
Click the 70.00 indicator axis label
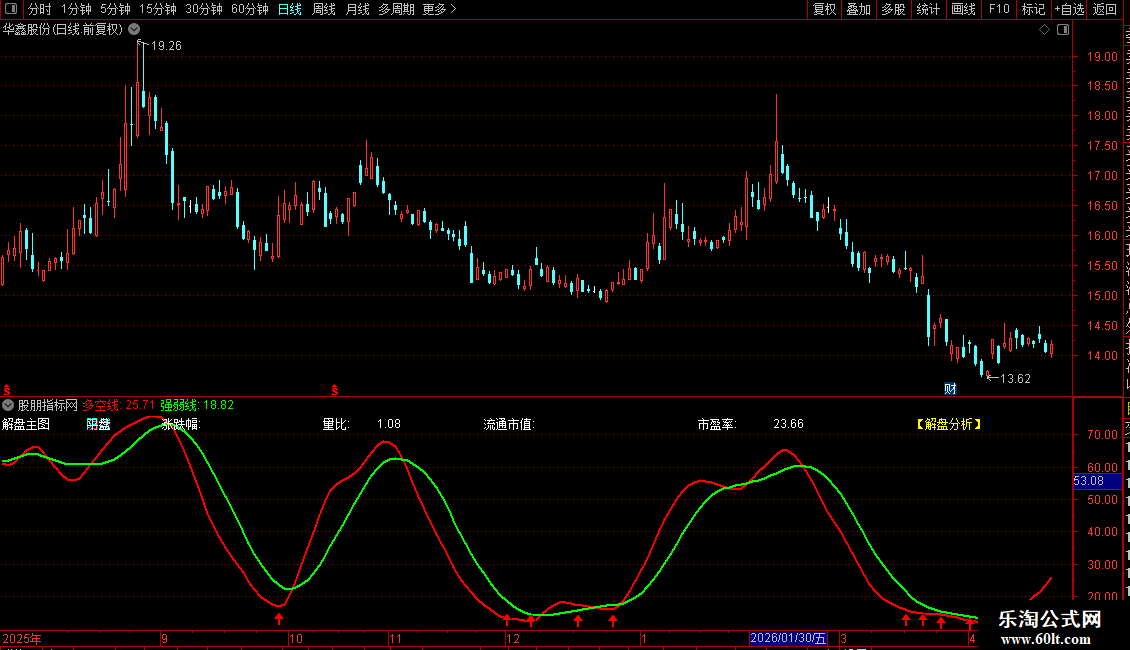click(1102, 435)
